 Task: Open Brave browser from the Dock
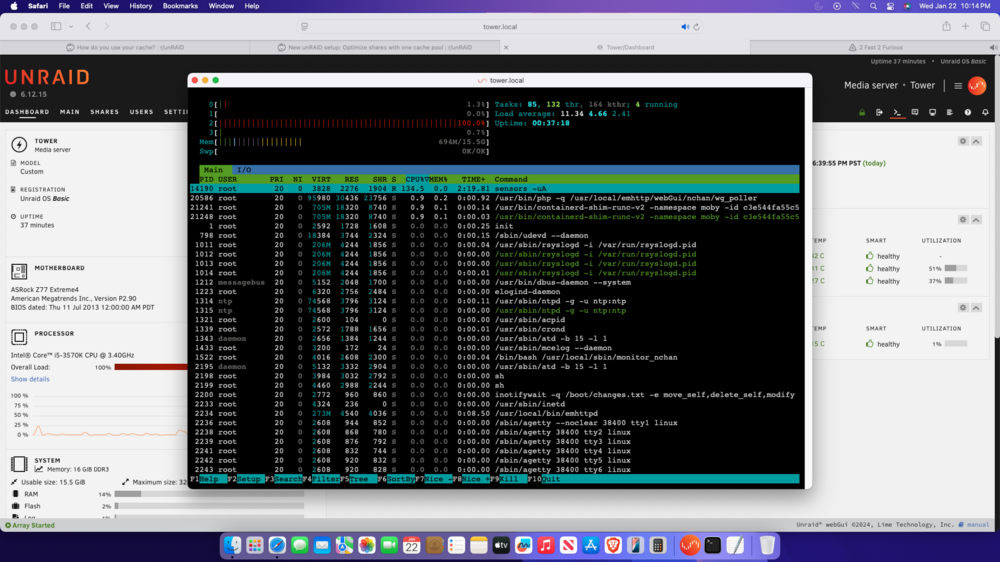click(613, 545)
